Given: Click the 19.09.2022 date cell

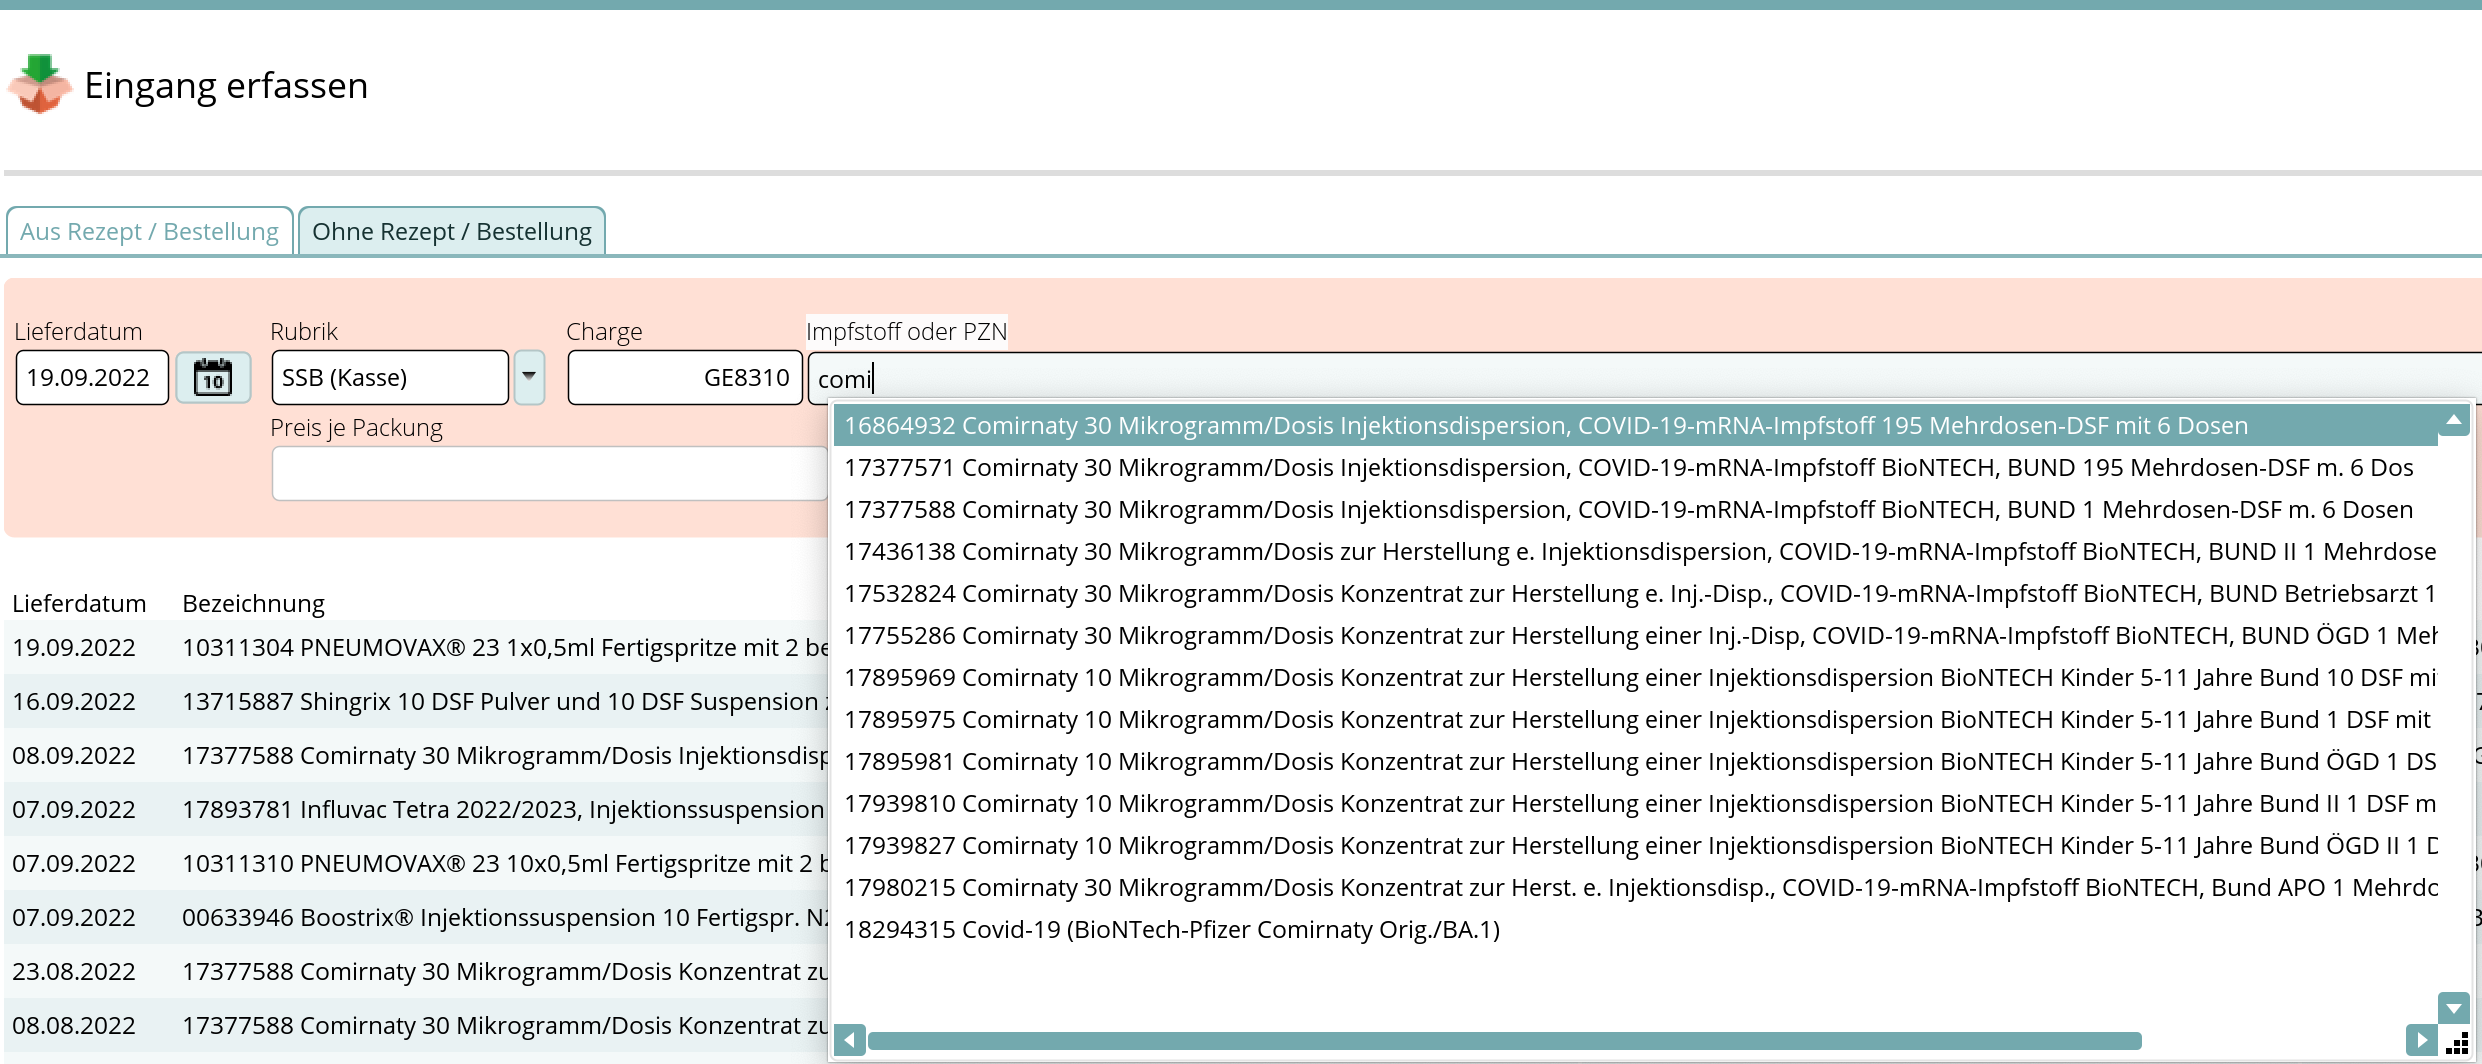Looking at the screenshot, I should (74, 647).
